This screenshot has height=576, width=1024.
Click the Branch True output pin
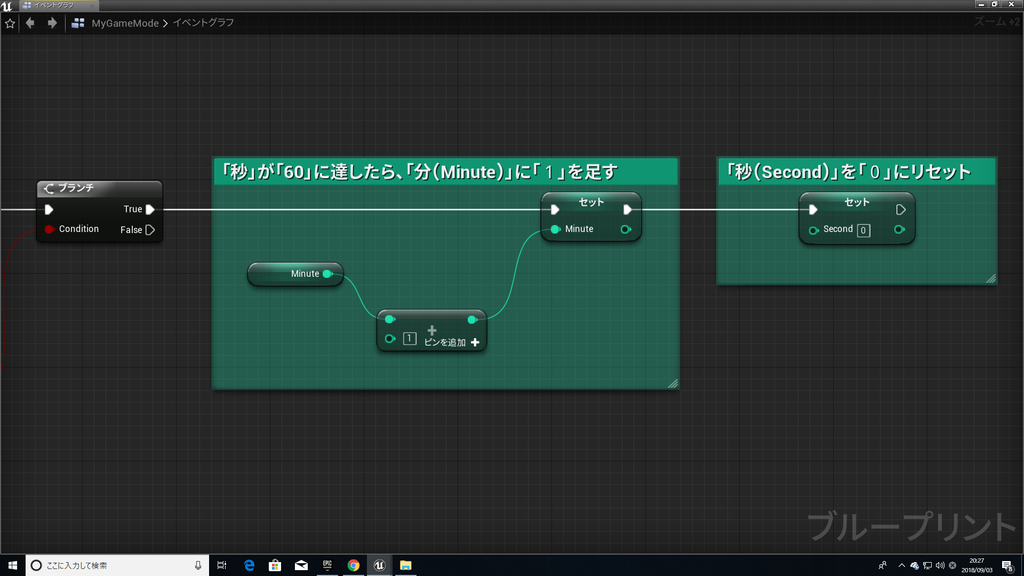coord(150,210)
